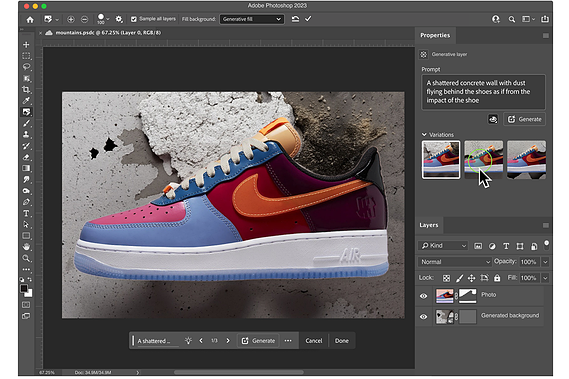Open the Normal blend mode dropdown
The image size is (569, 379).
pyautogui.click(x=455, y=262)
